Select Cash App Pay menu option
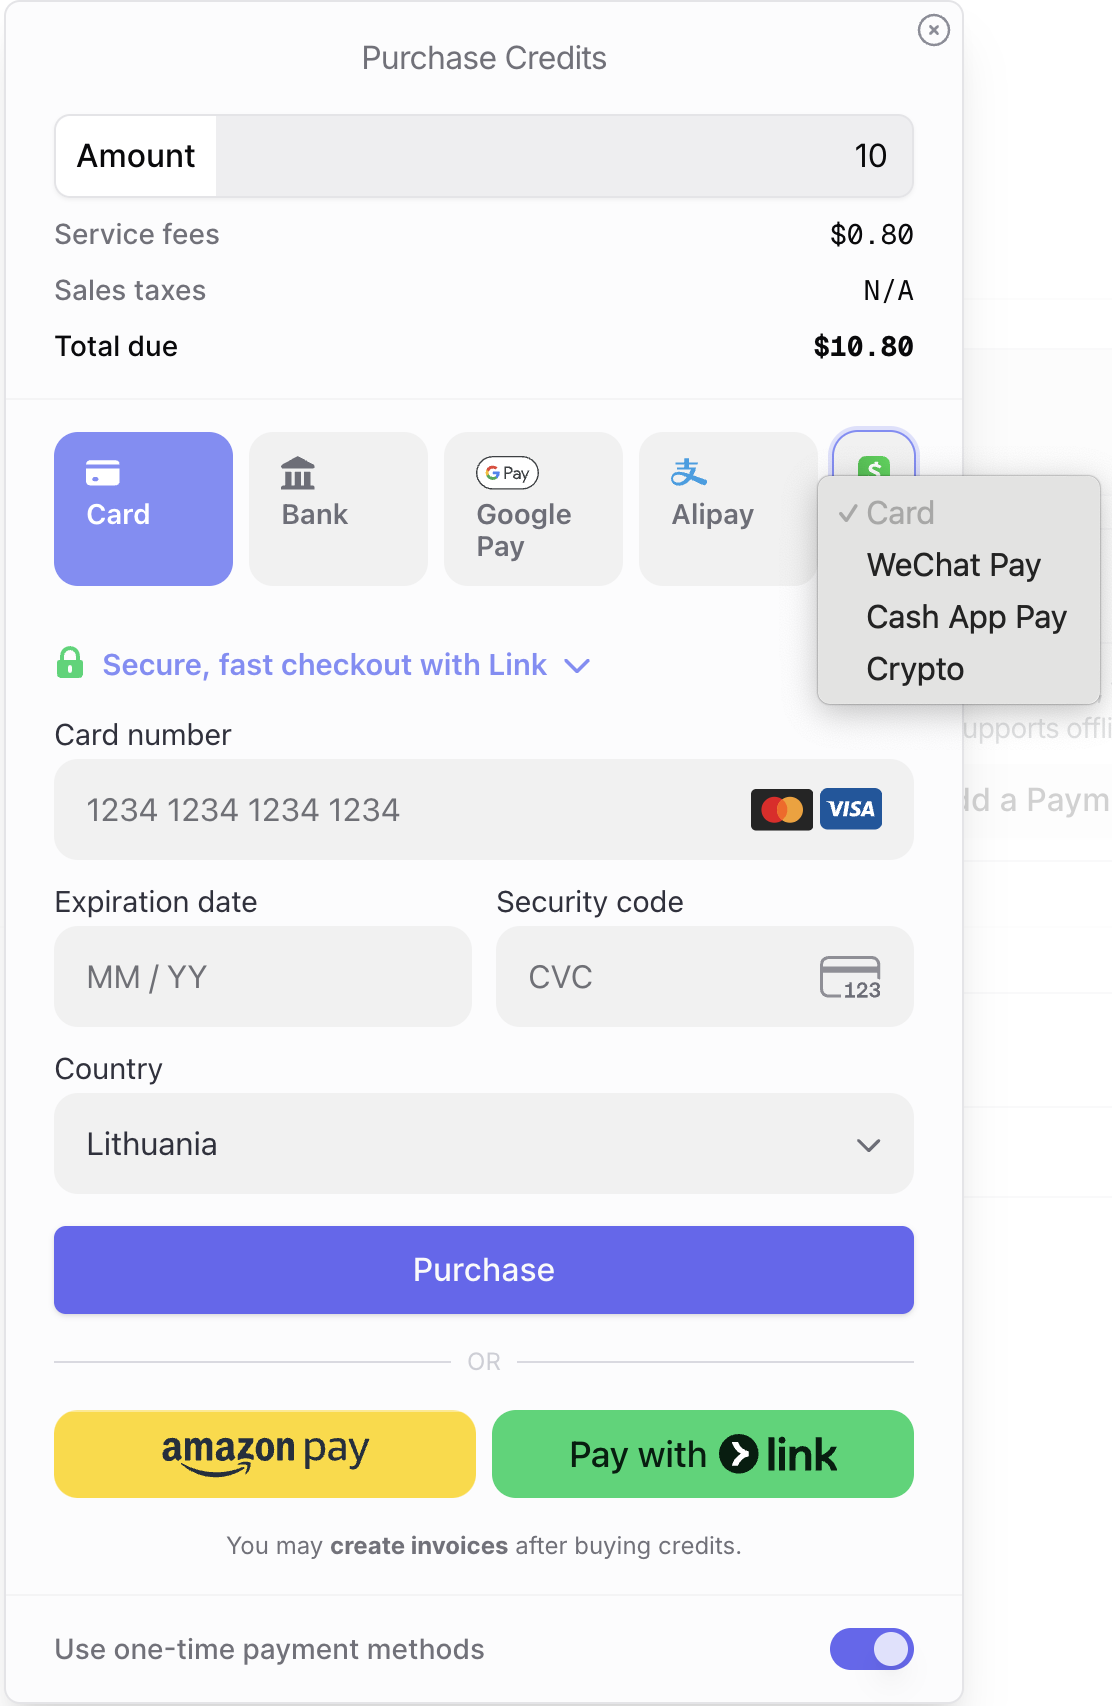This screenshot has height=1706, width=1112. [x=966, y=617]
